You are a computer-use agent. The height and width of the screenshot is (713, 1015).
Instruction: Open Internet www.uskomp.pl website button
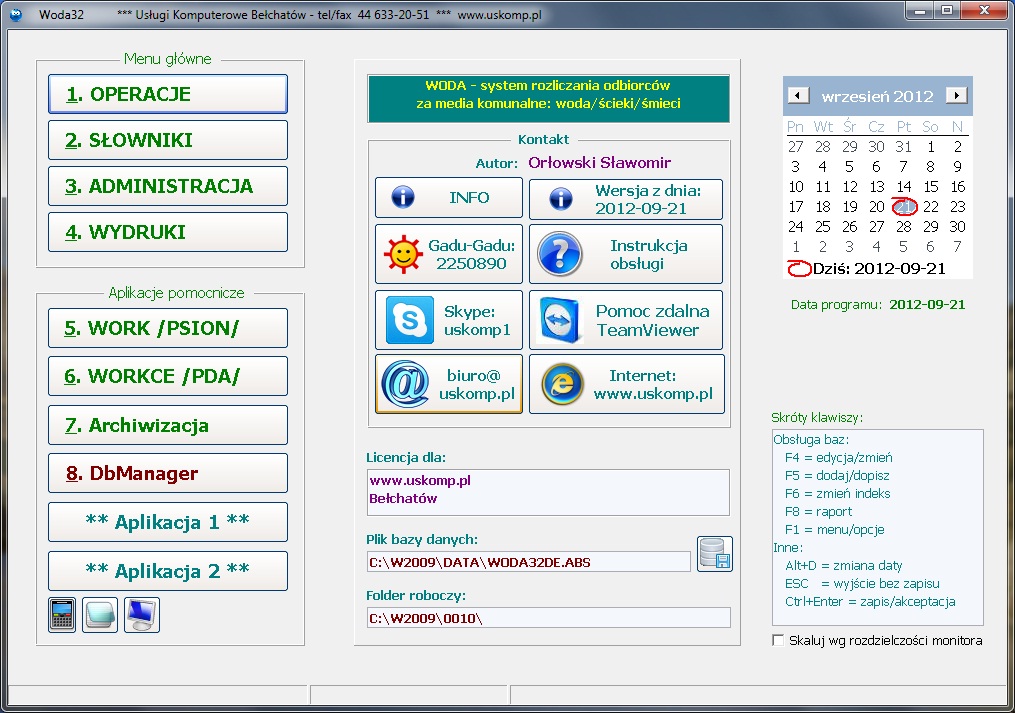click(x=625, y=385)
